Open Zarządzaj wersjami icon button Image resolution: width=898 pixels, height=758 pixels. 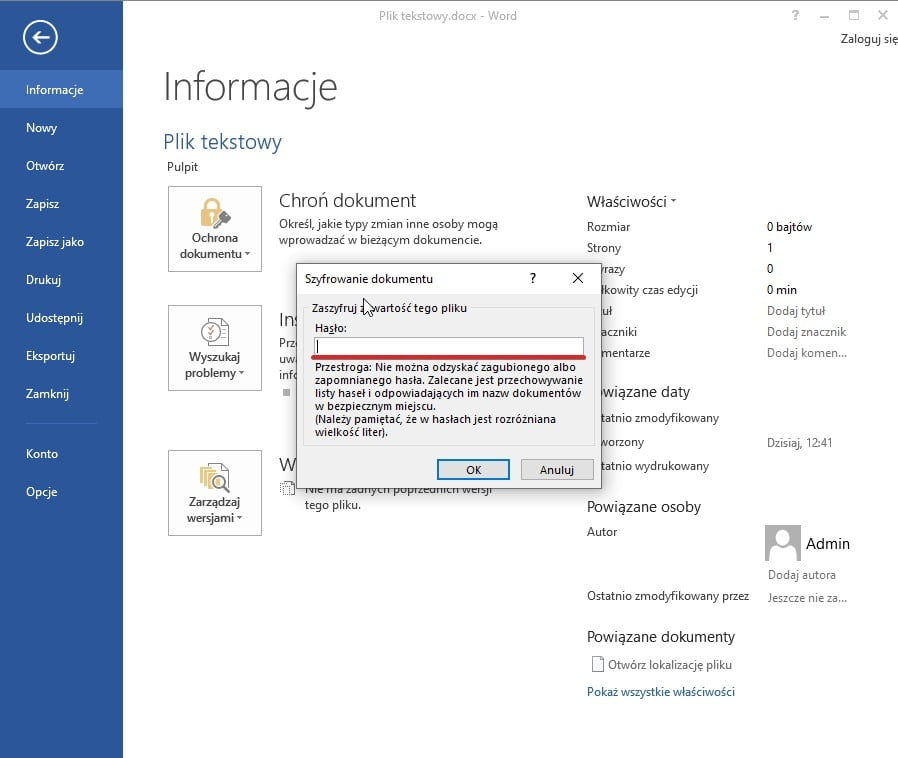tap(214, 493)
